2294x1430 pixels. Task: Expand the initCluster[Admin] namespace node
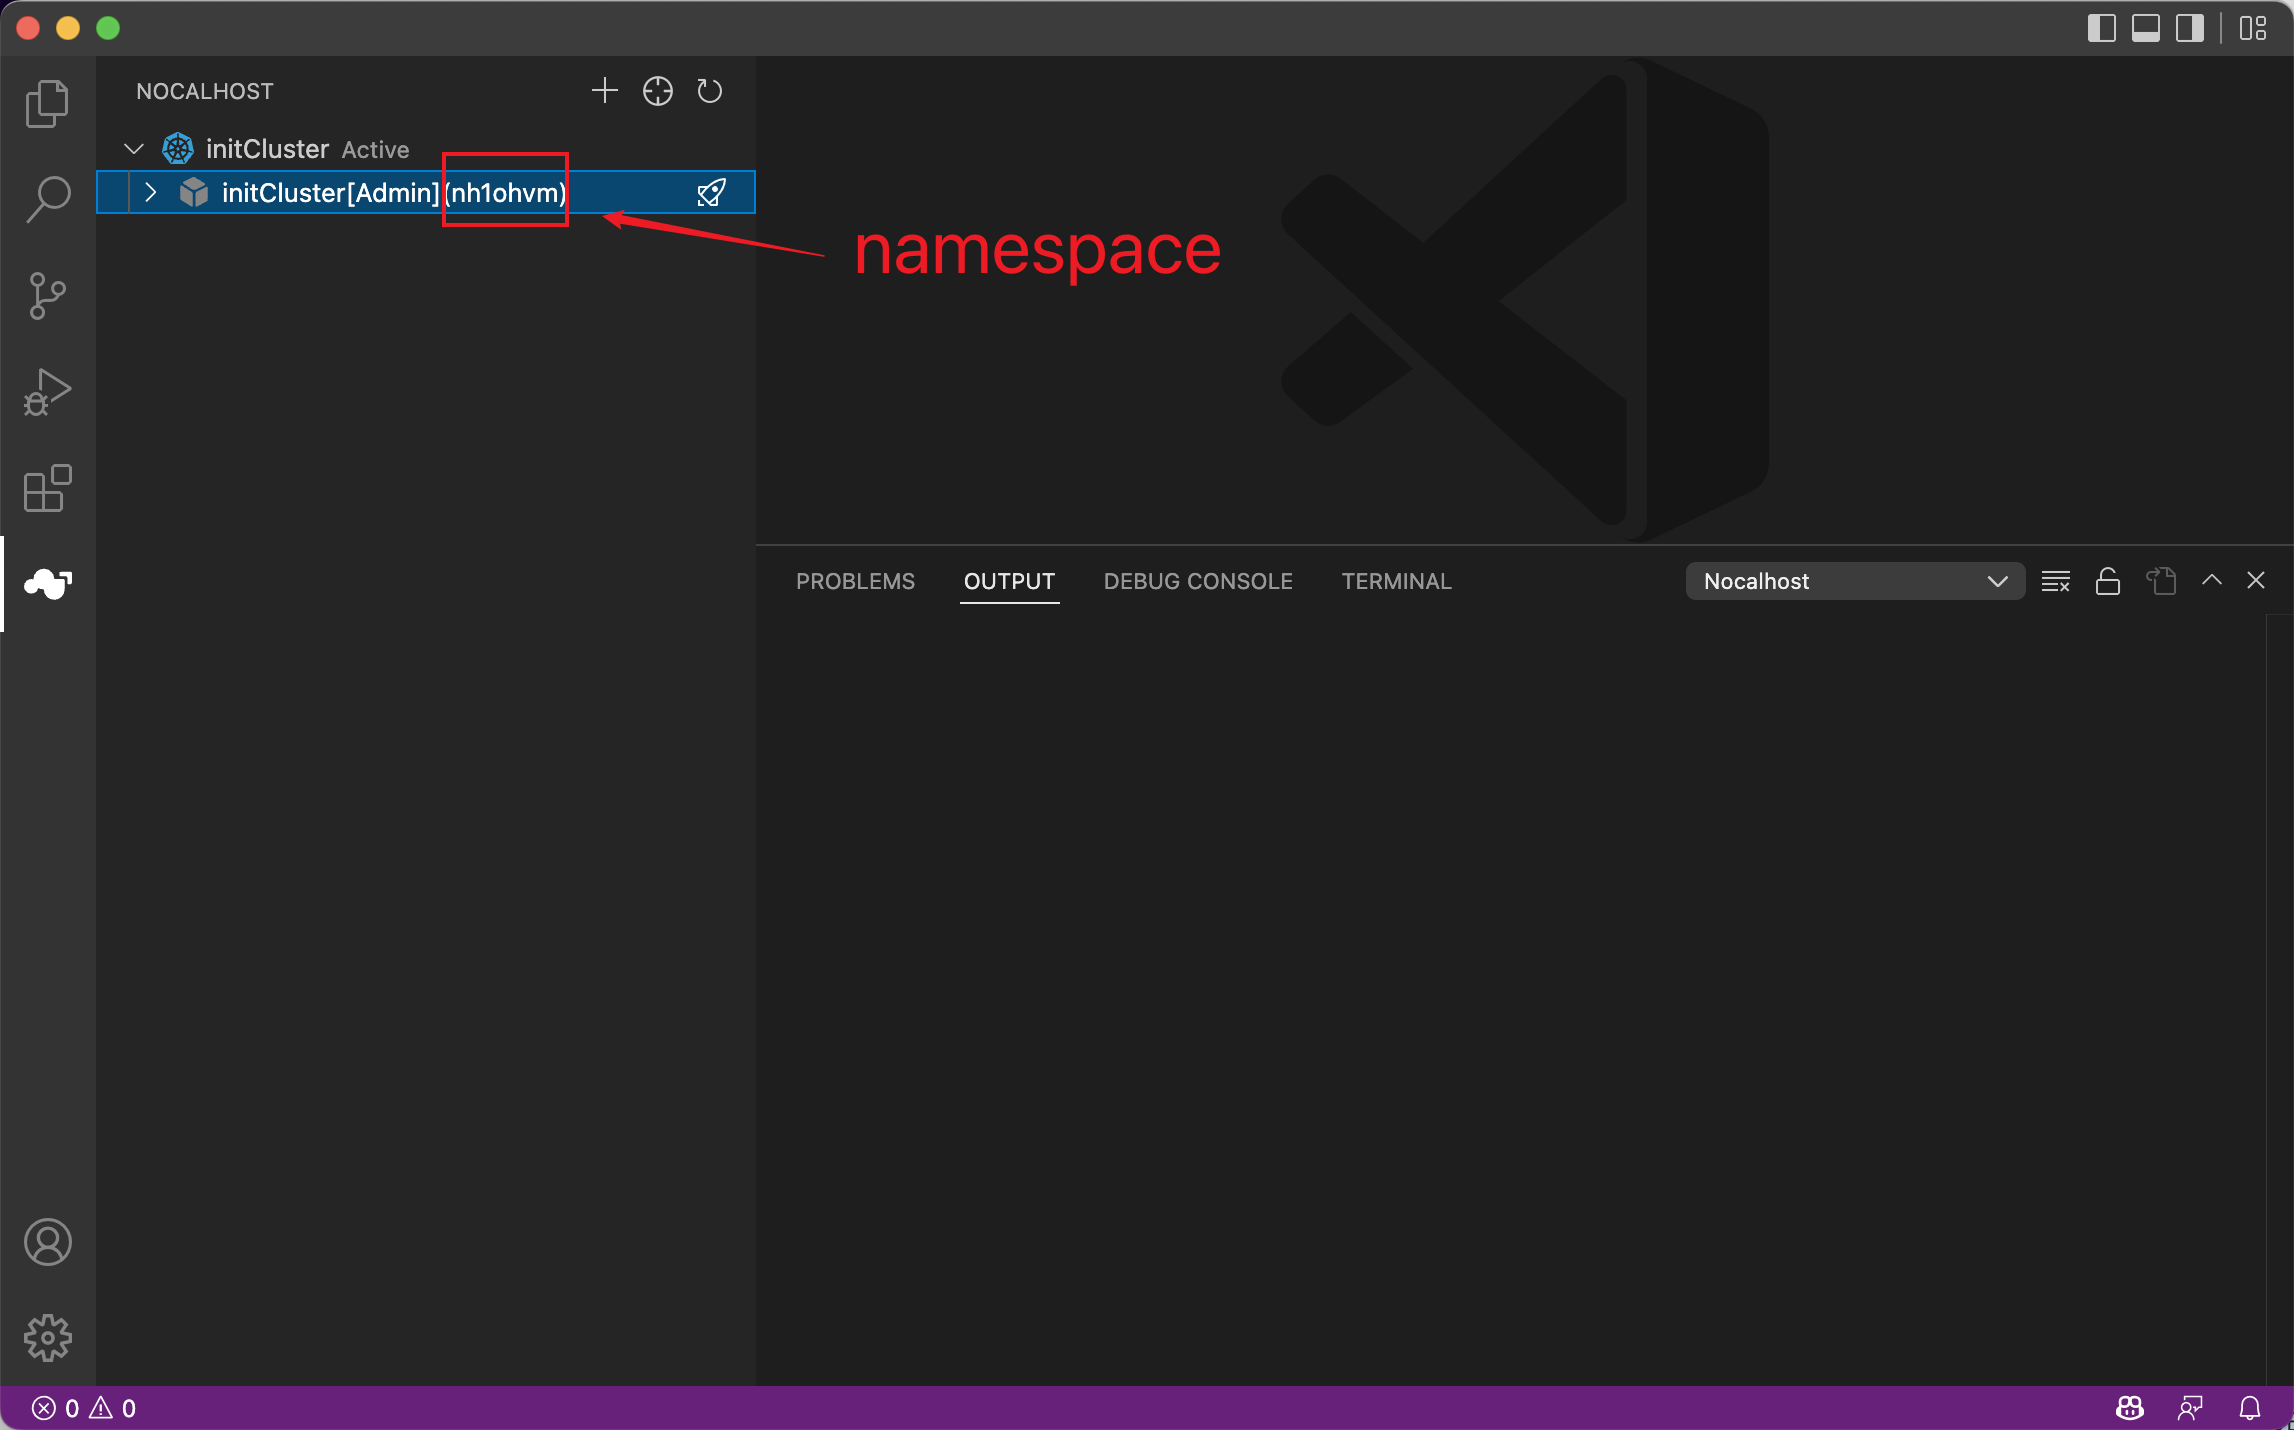click(151, 192)
